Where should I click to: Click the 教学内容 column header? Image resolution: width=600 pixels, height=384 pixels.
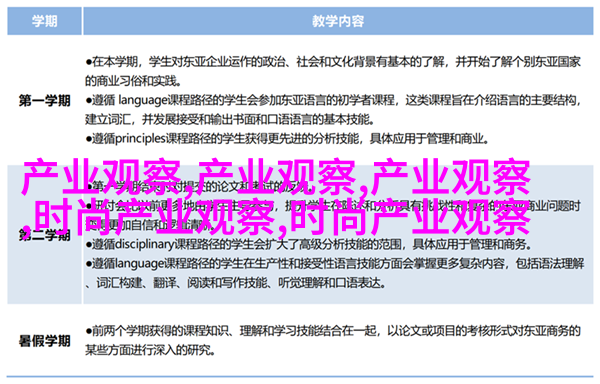click(x=338, y=21)
